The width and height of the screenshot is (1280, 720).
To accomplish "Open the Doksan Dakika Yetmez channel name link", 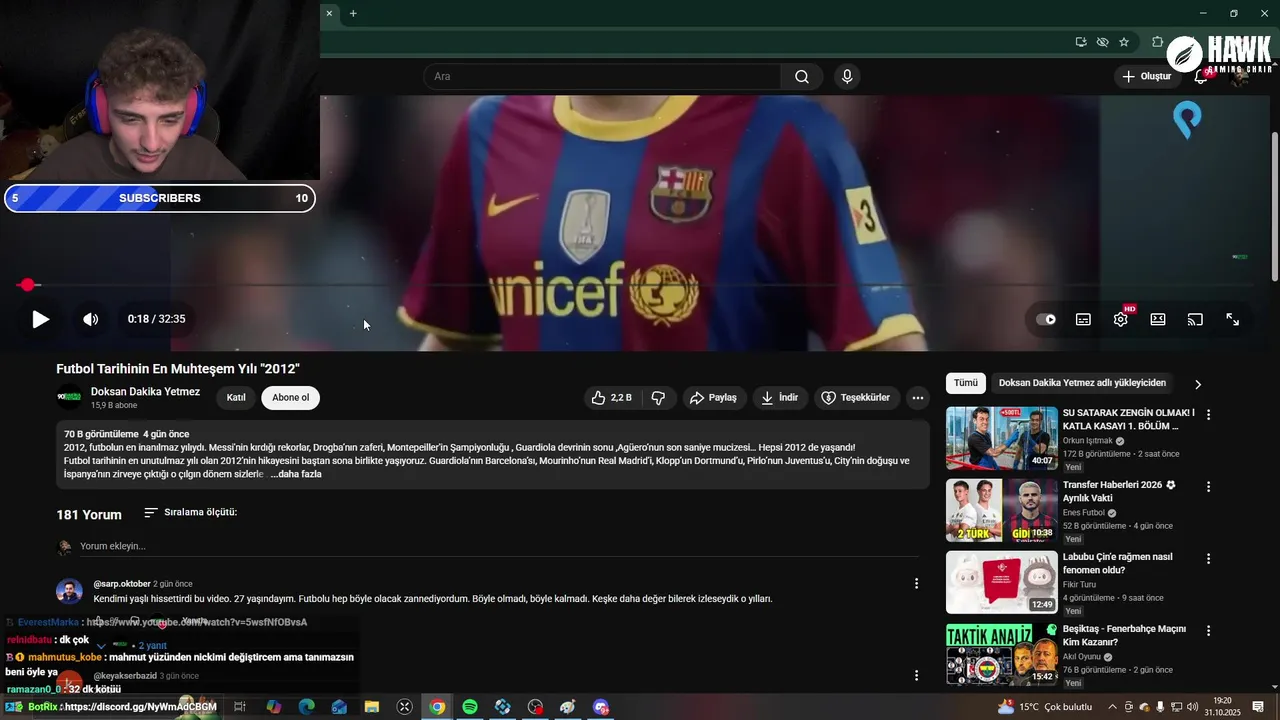I will (145, 392).
